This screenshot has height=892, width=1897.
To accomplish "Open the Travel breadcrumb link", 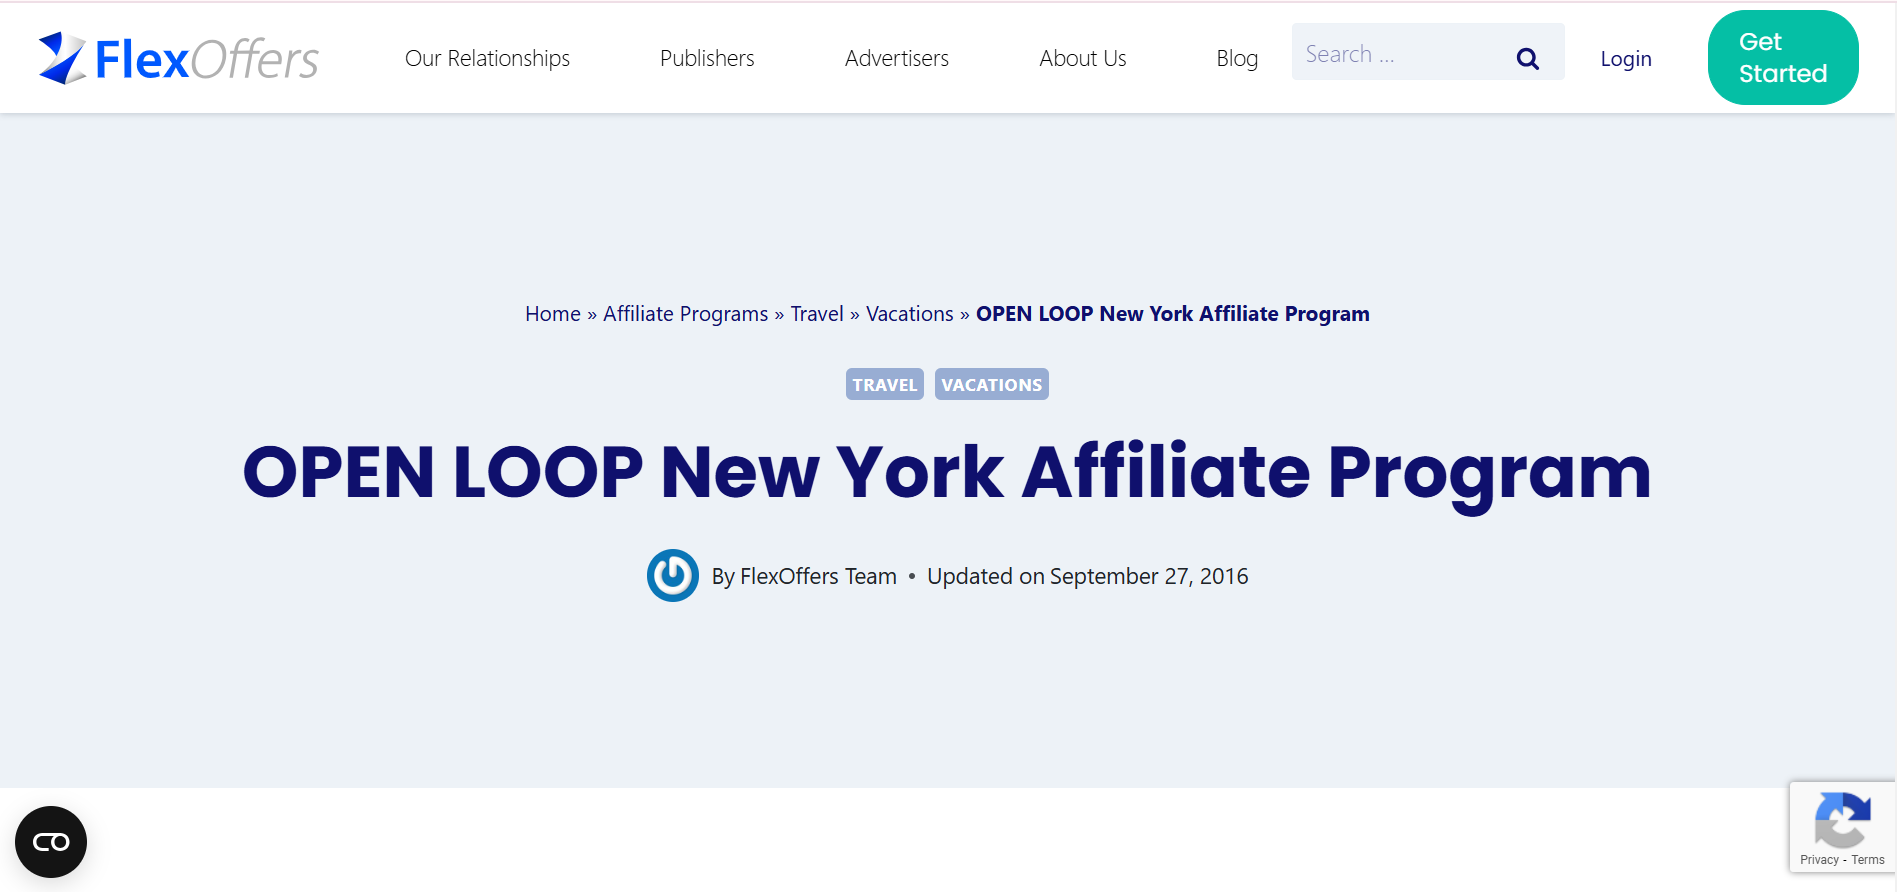I will [817, 314].
